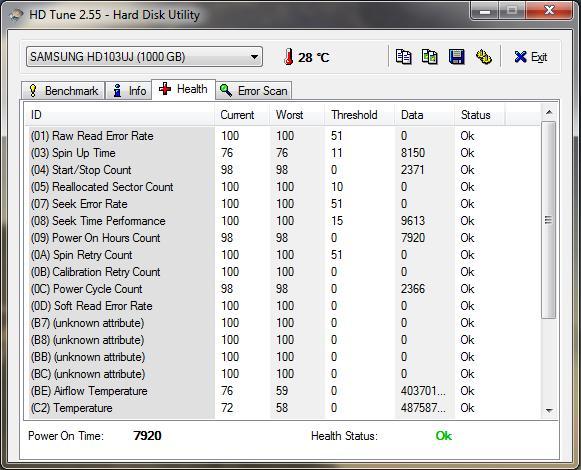Viewport: 581px width, 470px height.
Task: Click the vertical scrollbar thumb
Action: 549,219
